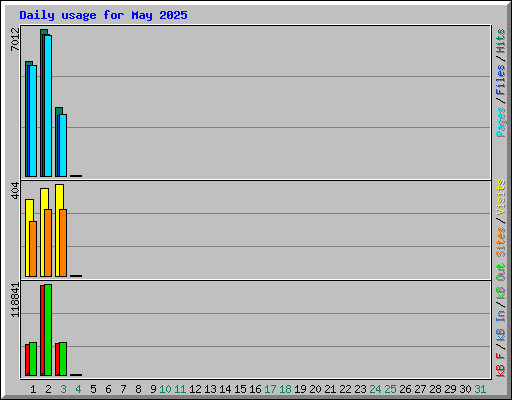Click green day label 18
This screenshot has height=400, width=512.
pos(285,389)
